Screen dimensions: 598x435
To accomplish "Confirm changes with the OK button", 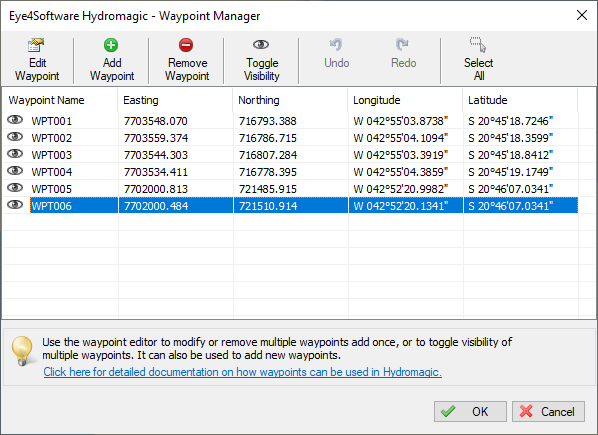I will pyautogui.click(x=470, y=412).
